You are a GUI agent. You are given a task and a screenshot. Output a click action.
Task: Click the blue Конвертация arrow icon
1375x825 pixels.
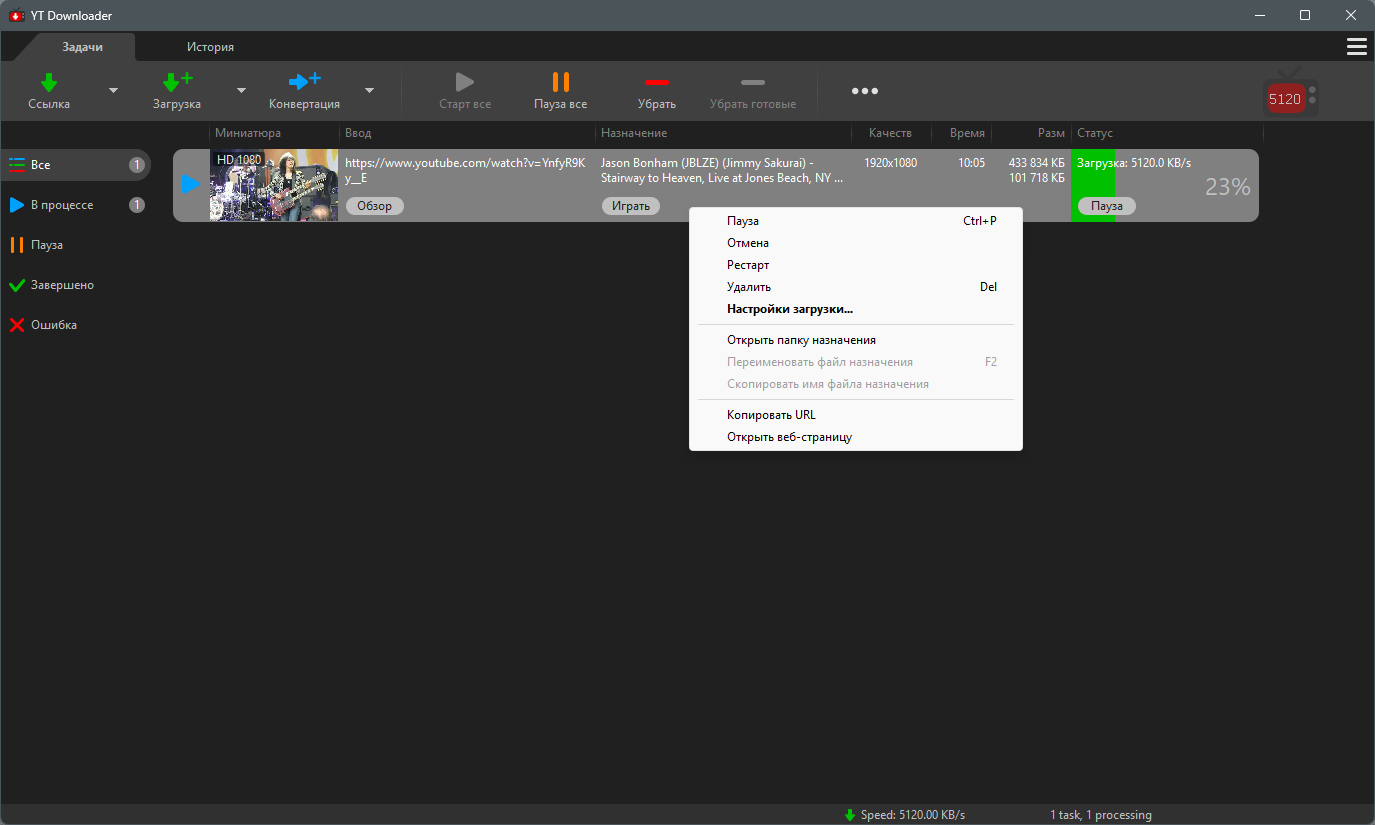click(x=304, y=82)
